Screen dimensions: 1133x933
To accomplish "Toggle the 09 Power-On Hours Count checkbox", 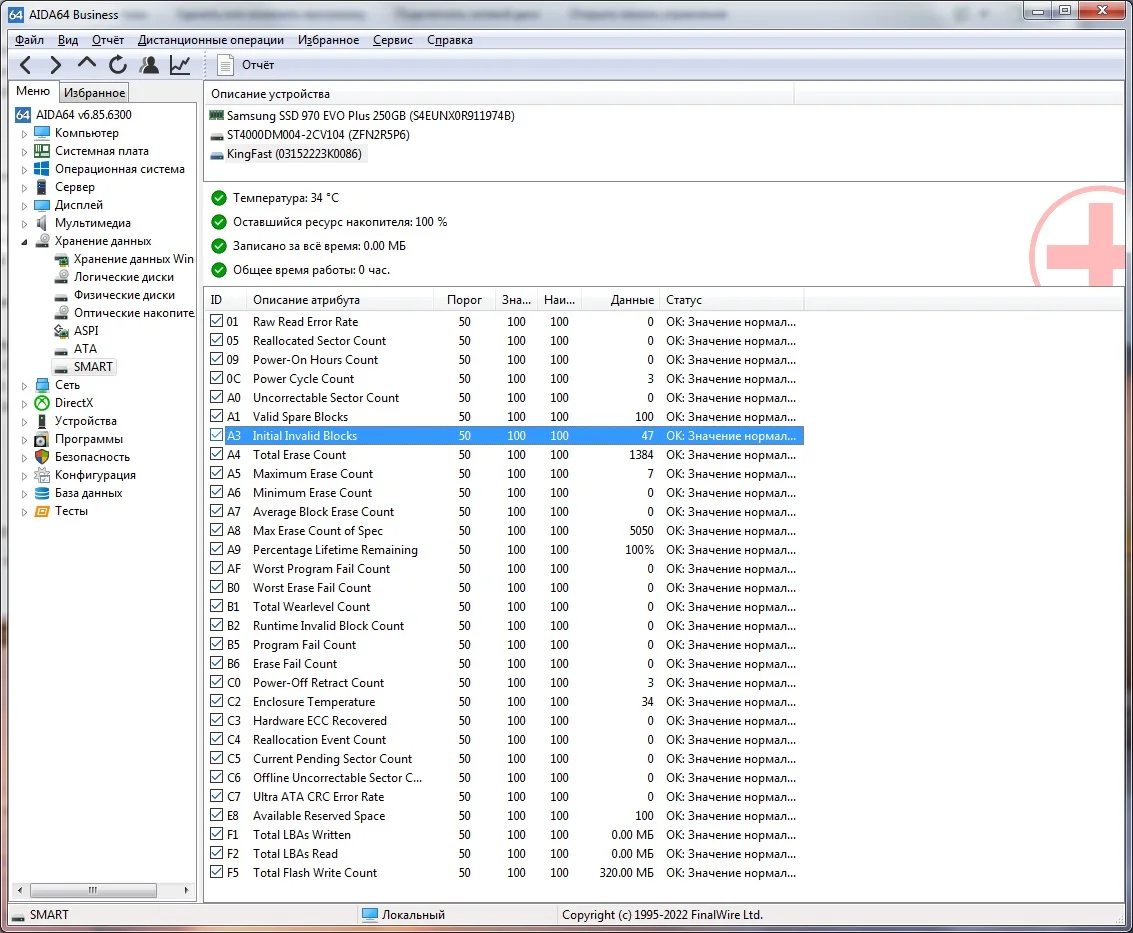I will (216, 359).
